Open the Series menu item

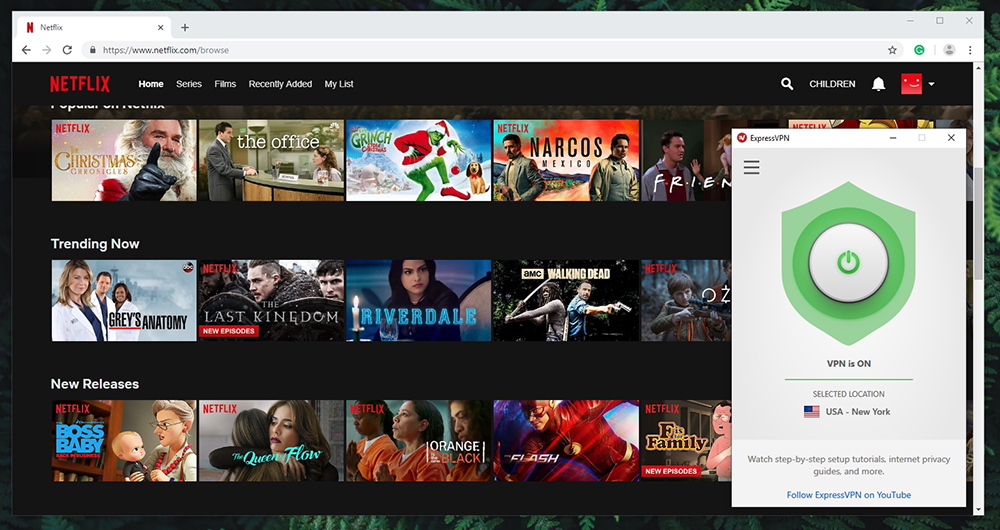click(x=189, y=84)
